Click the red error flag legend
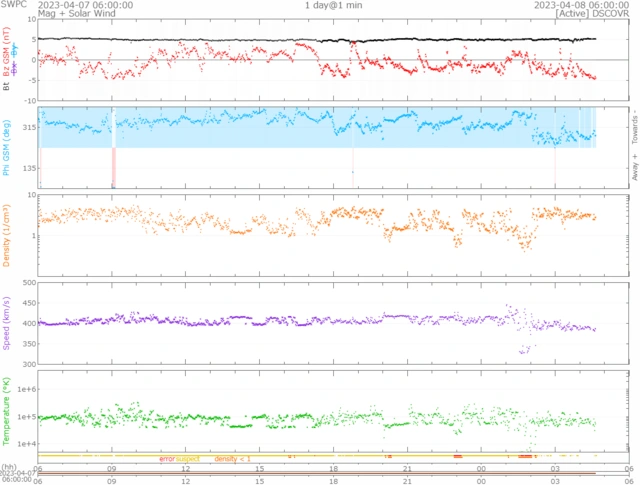Image resolution: width=640 pixels, height=485 pixels. [x=166, y=459]
